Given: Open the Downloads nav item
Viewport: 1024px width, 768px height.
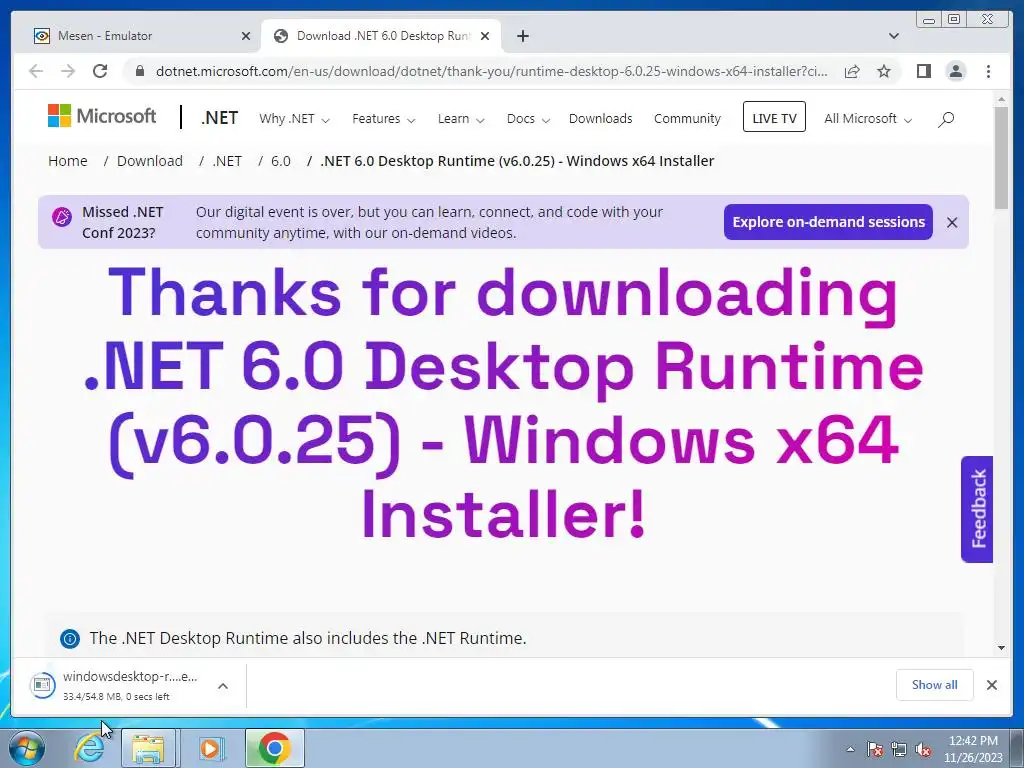Looking at the screenshot, I should pos(600,119).
